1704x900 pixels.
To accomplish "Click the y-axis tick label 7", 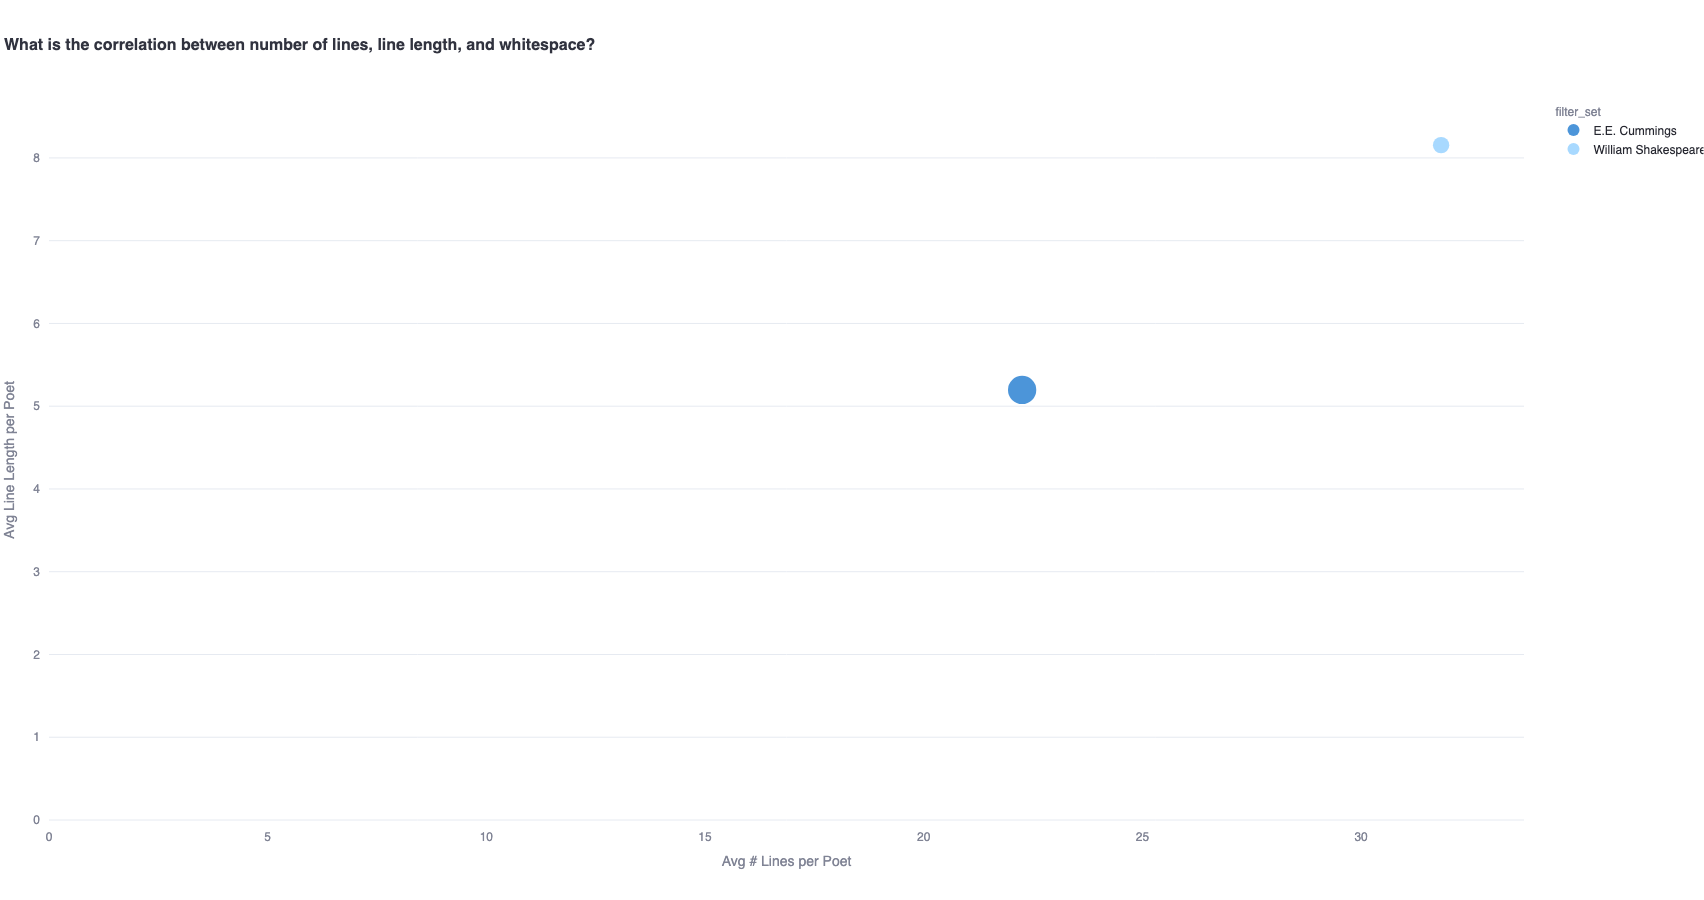I will [x=36, y=241].
